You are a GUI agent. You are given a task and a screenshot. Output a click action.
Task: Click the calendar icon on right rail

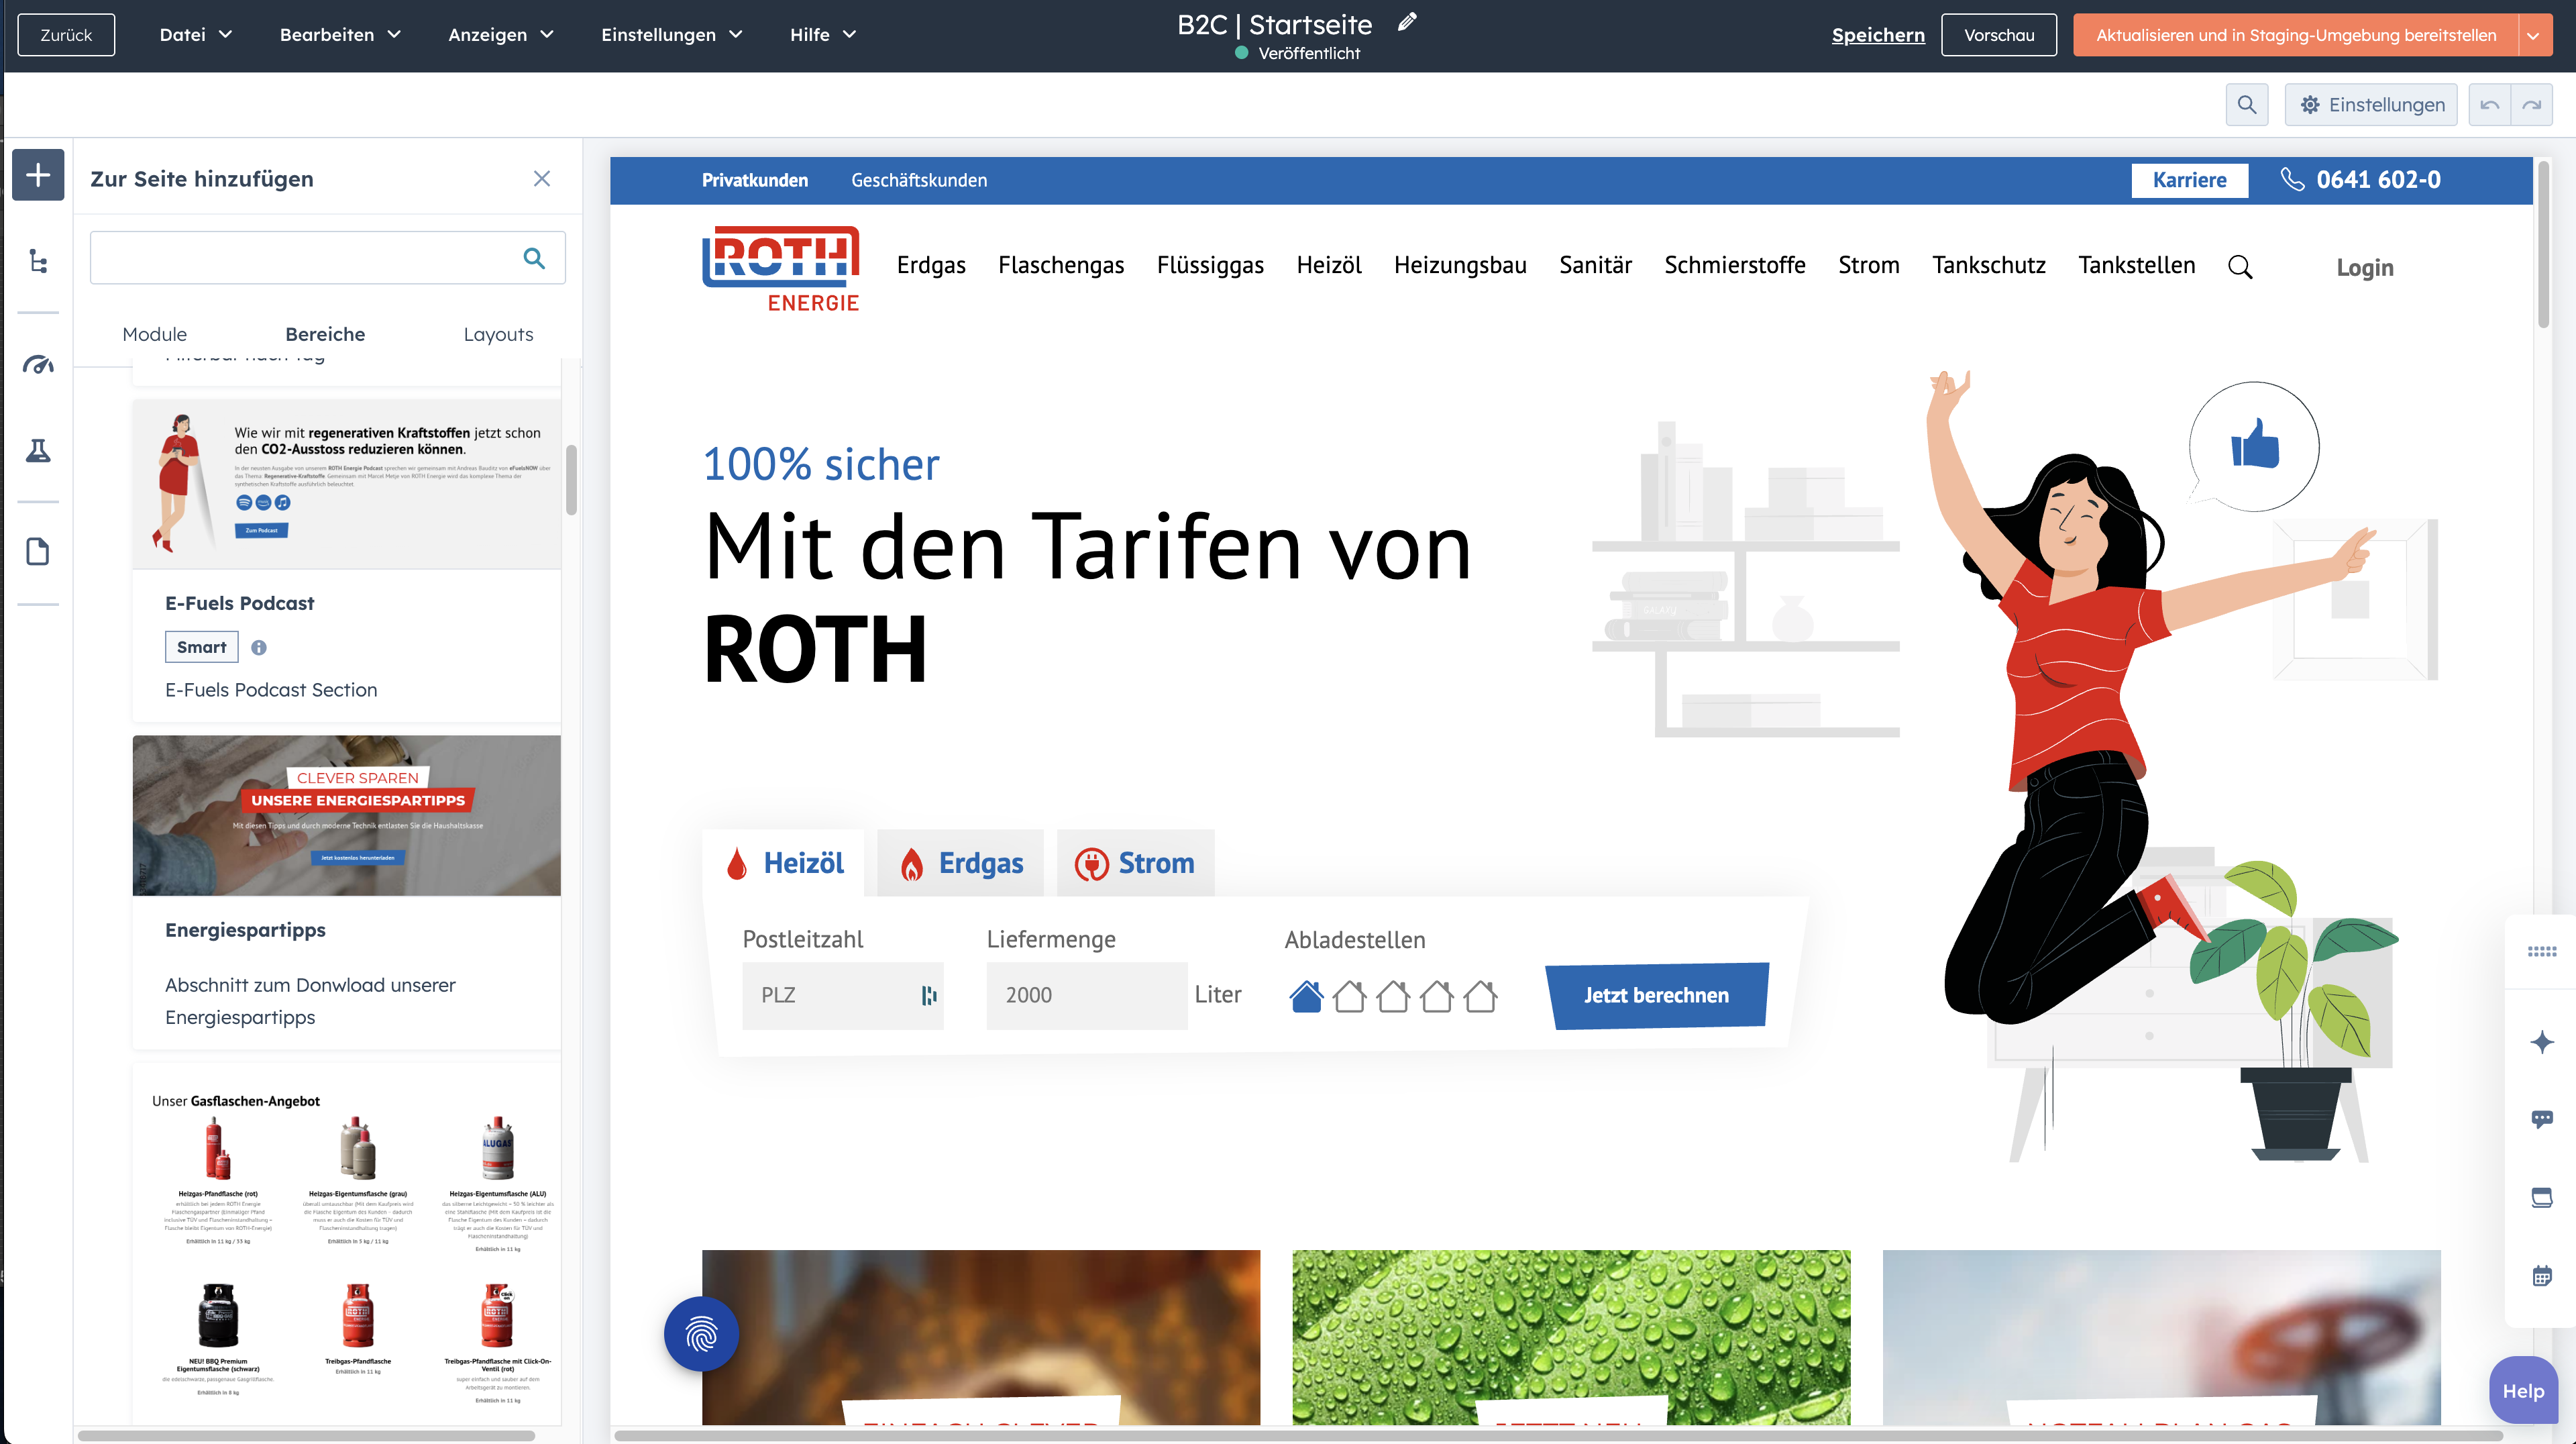pyautogui.click(x=2542, y=1276)
